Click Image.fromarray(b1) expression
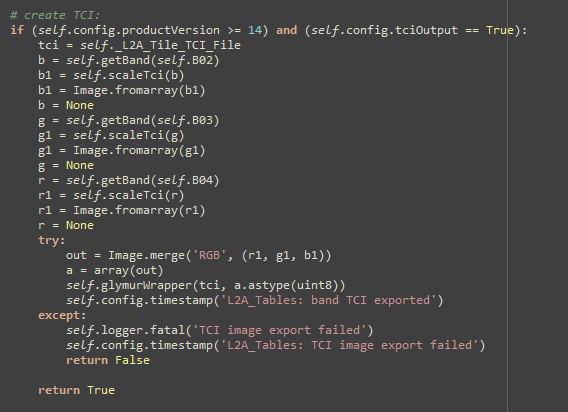The image size is (568, 412). tap(139, 90)
